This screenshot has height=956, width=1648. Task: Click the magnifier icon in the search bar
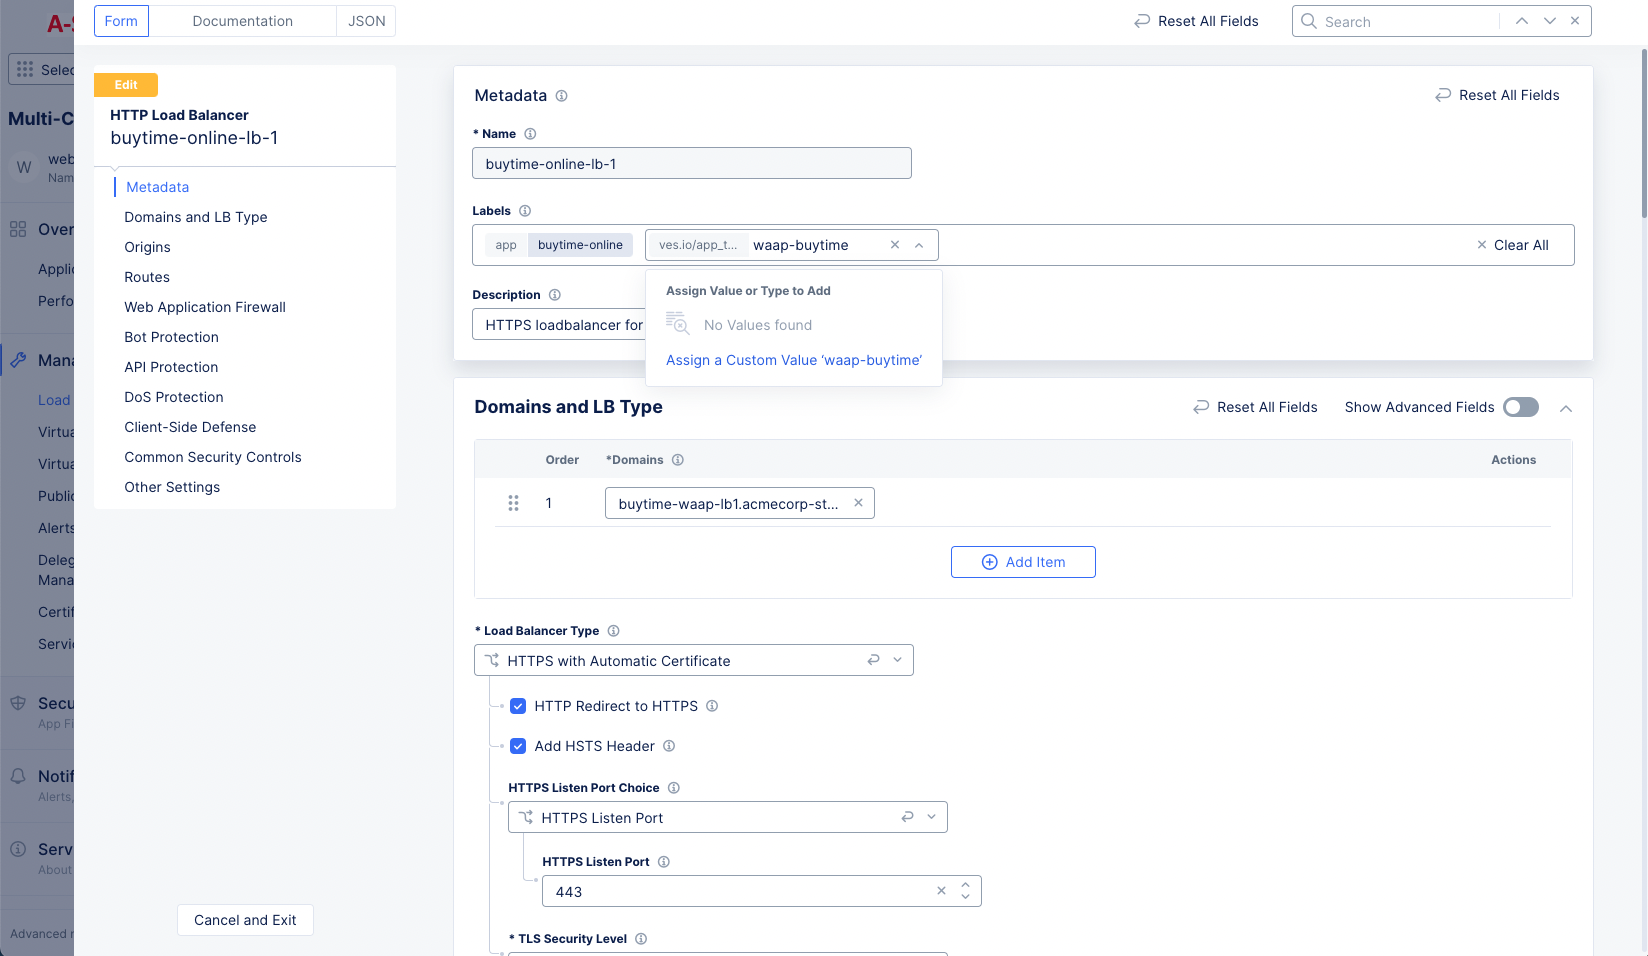point(1309,21)
